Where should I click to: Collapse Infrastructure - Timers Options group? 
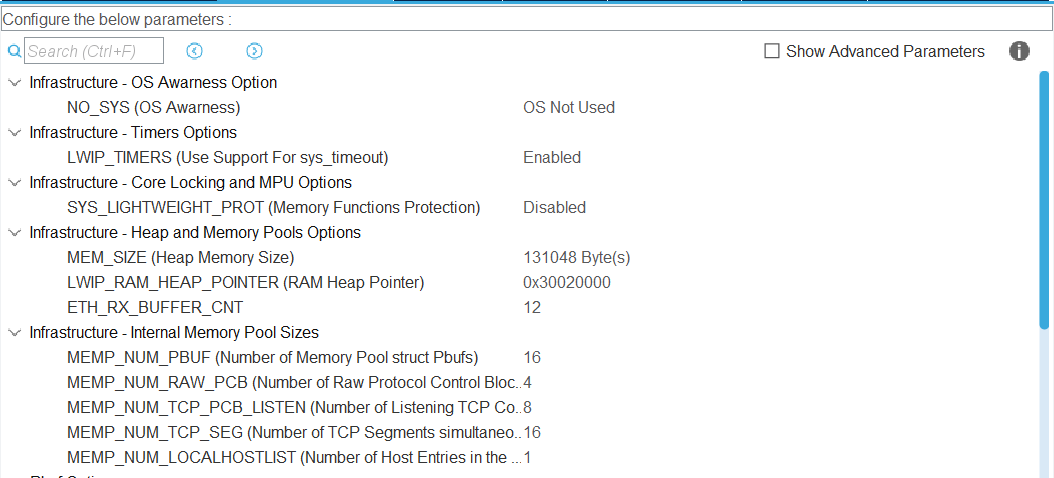[x=14, y=133]
